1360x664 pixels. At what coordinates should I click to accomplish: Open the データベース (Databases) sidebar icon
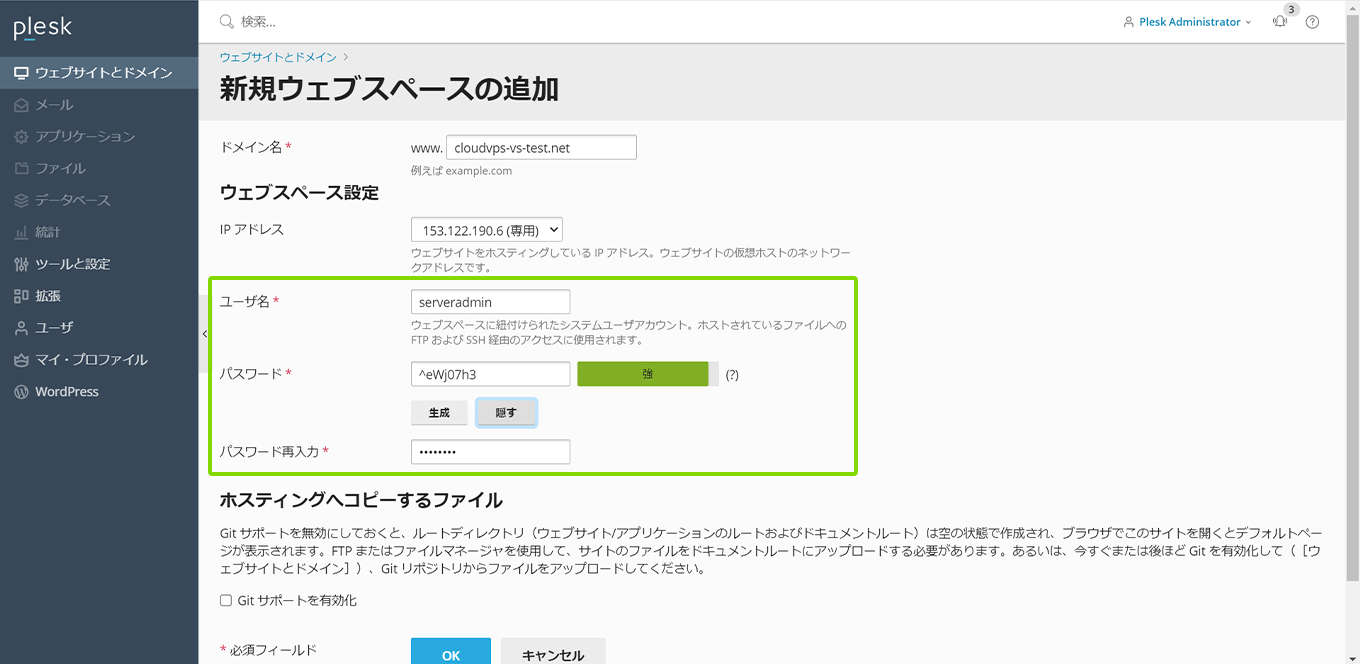coord(21,200)
